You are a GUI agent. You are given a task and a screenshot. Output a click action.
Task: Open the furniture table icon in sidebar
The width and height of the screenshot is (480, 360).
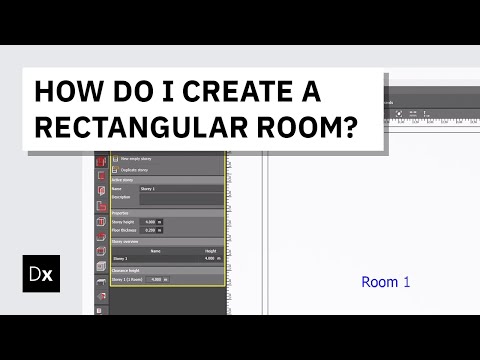click(x=101, y=282)
